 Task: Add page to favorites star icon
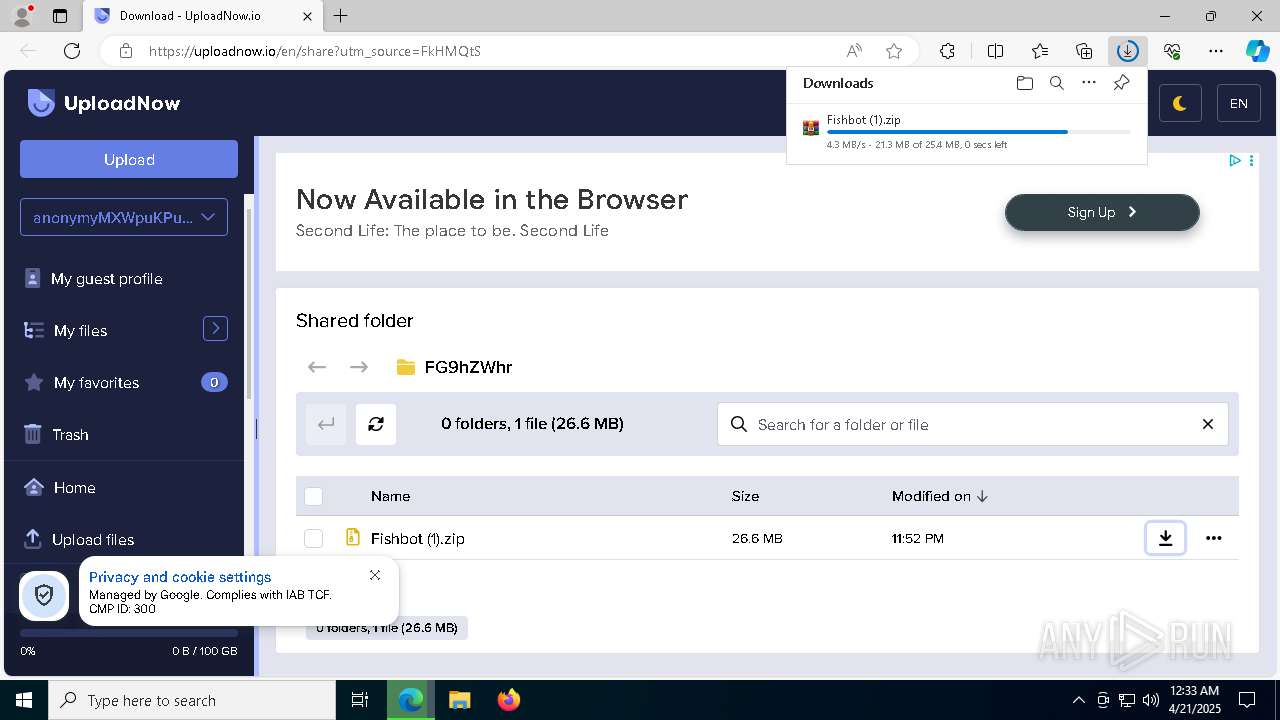point(894,51)
